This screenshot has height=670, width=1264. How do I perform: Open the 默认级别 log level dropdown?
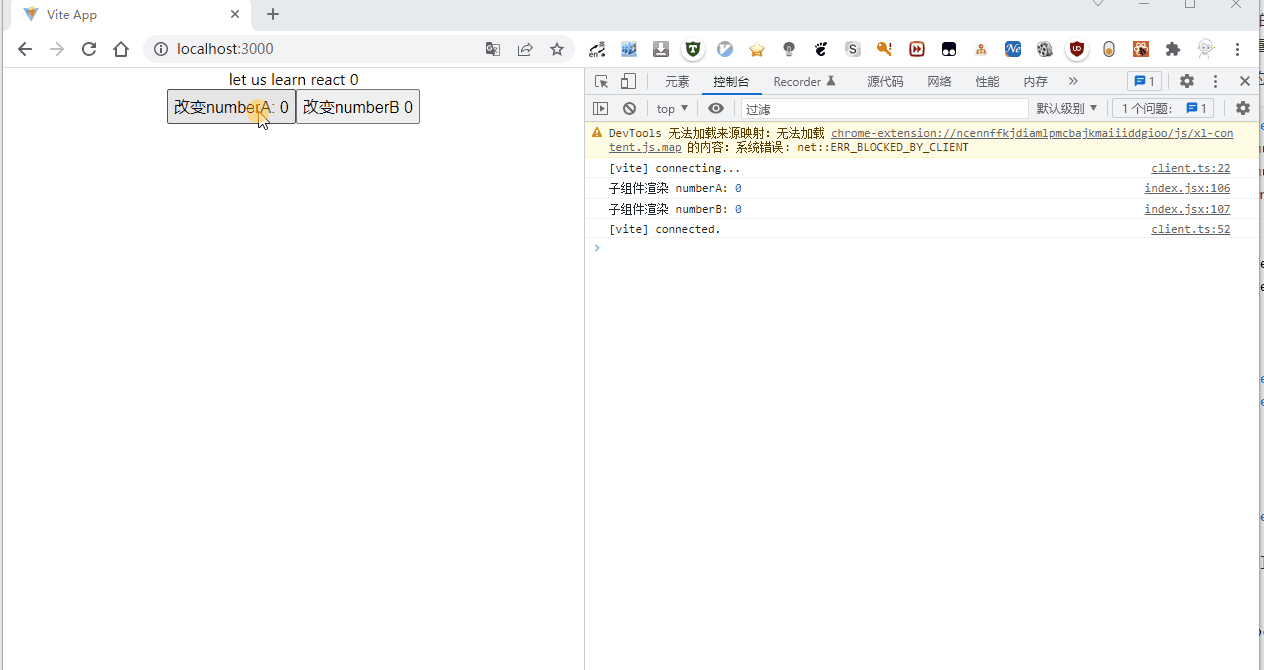pyautogui.click(x=1067, y=108)
